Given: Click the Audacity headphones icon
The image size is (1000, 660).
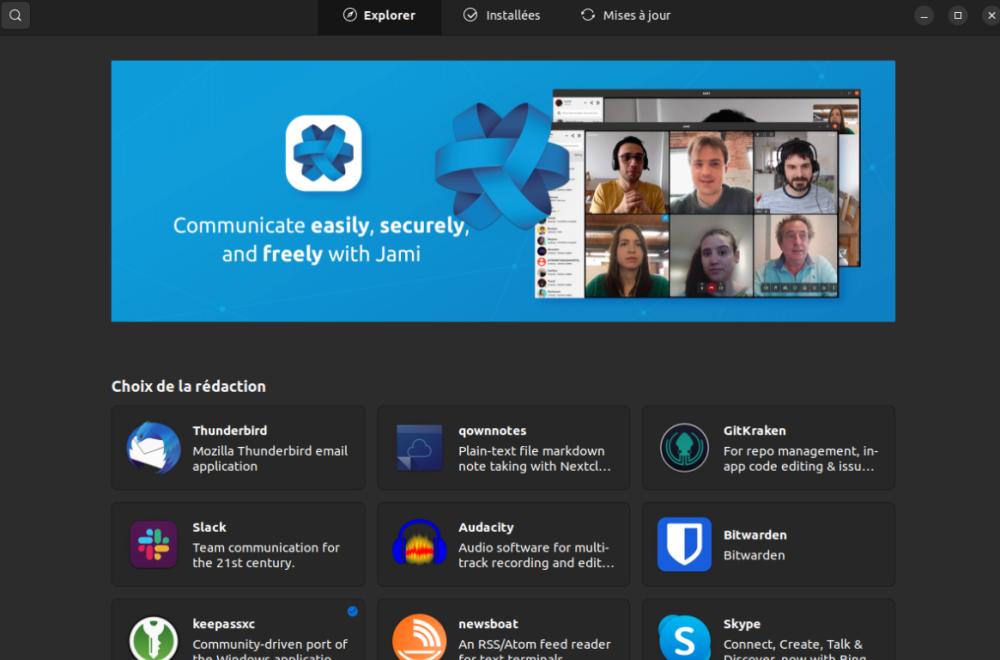Looking at the screenshot, I should pos(419,544).
